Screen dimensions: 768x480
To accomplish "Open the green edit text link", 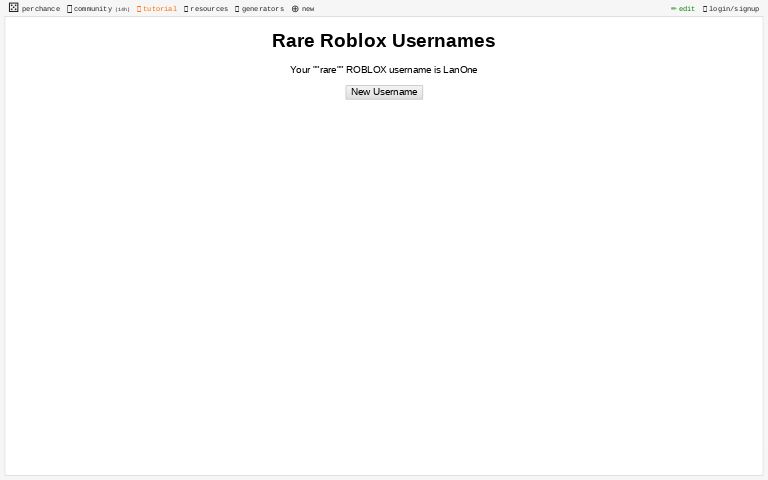I will pos(687,9).
